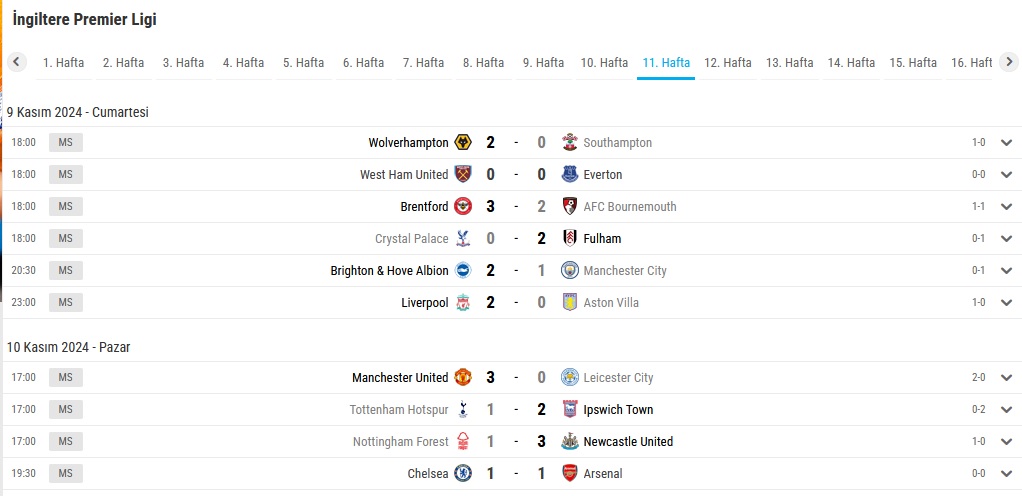The height and width of the screenshot is (496, 1022).
Task: Click the Liverpool club crest
Action: coord(463,302)
